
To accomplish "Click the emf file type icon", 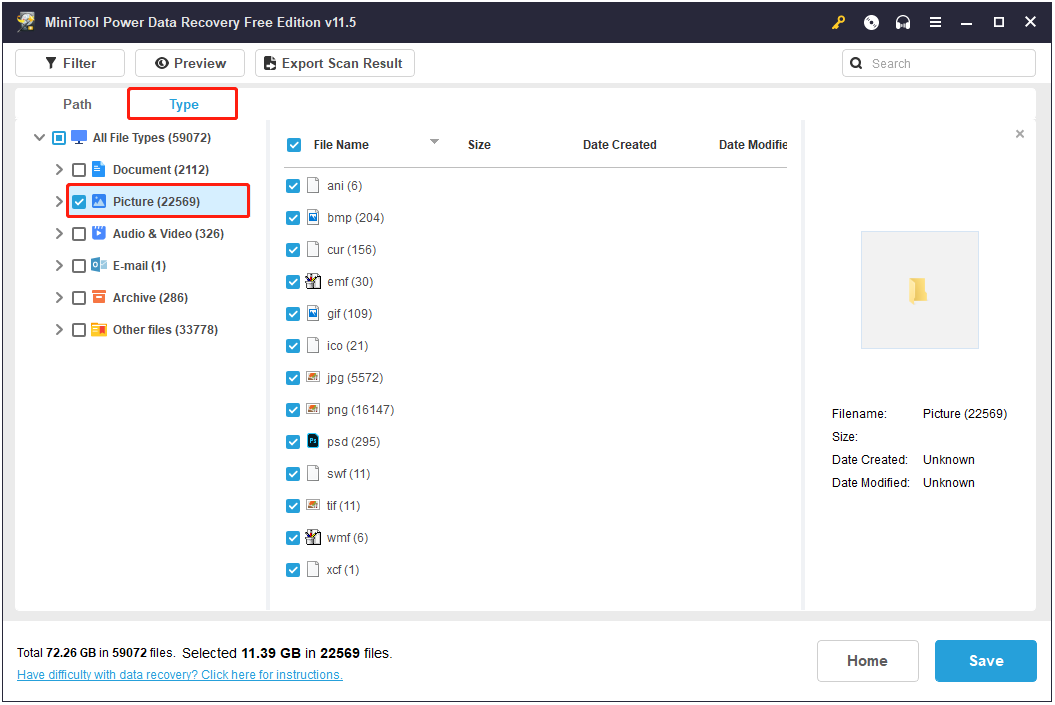I will (x=313, y=281).
